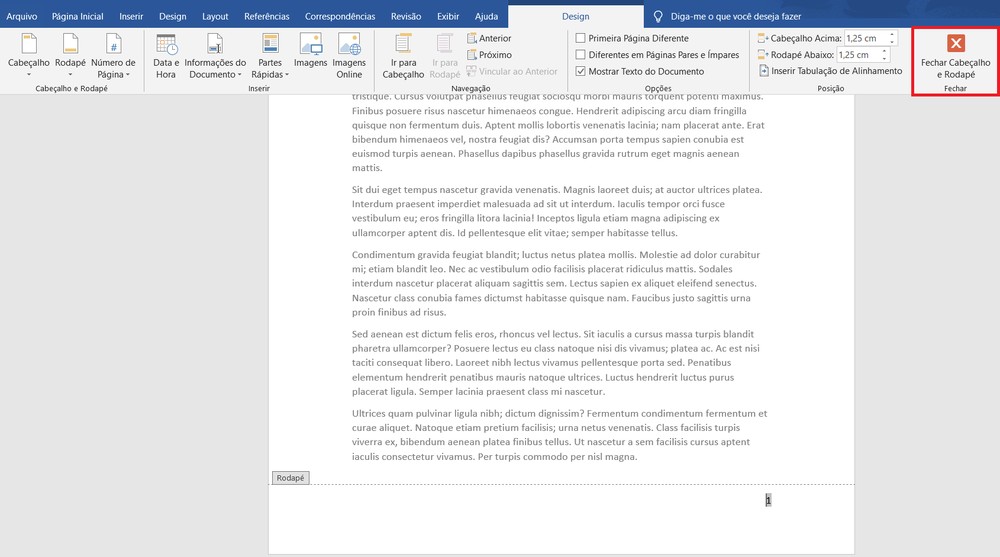Decrease Cabeçalho Acima value with down arrow

(892, 42)
